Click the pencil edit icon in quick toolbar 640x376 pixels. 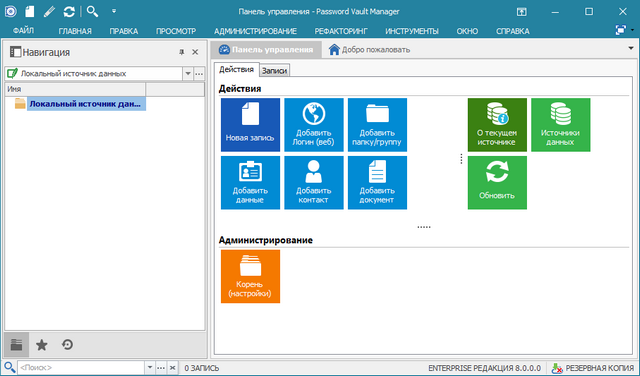49,11
